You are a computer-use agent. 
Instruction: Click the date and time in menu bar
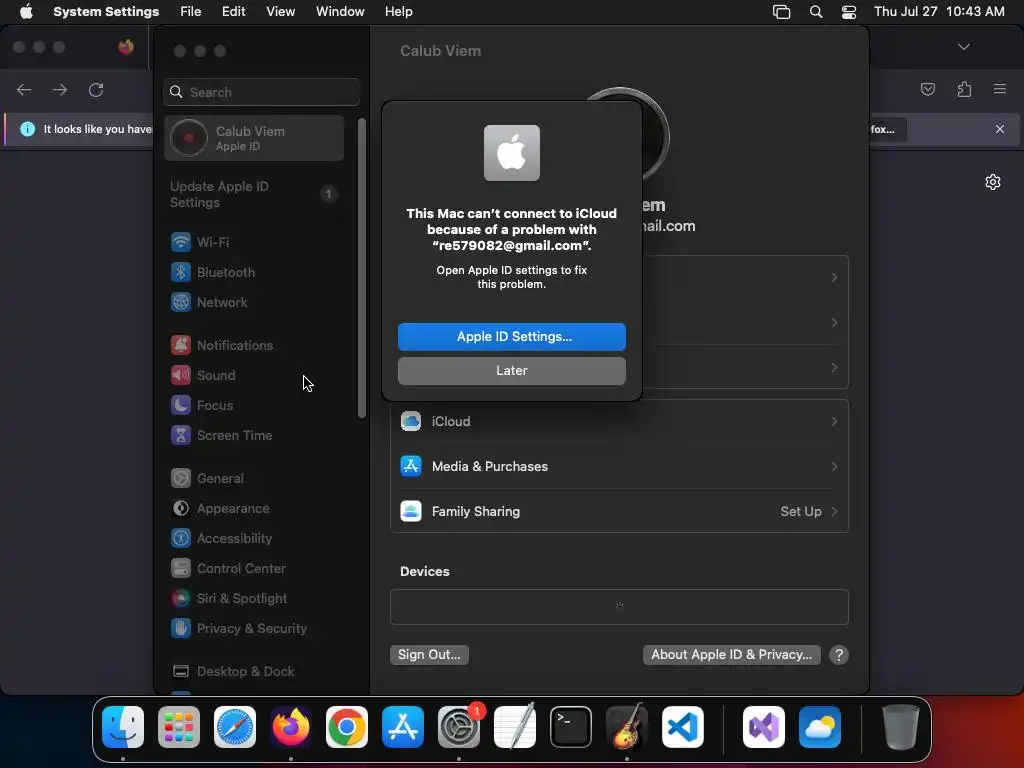pyautogui.click(x=939, y=12)
